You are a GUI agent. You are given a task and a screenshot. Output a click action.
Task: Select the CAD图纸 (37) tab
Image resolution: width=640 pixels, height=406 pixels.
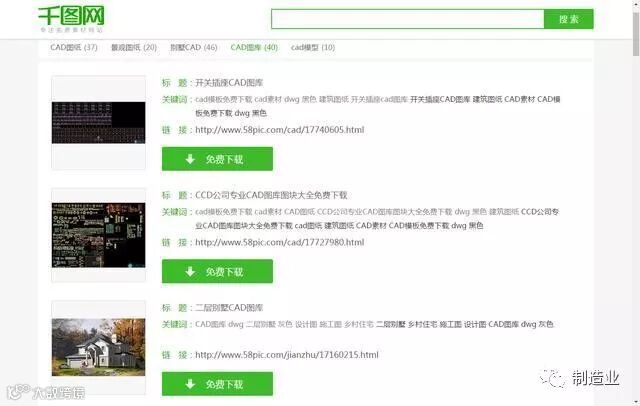tap(74, 47)
